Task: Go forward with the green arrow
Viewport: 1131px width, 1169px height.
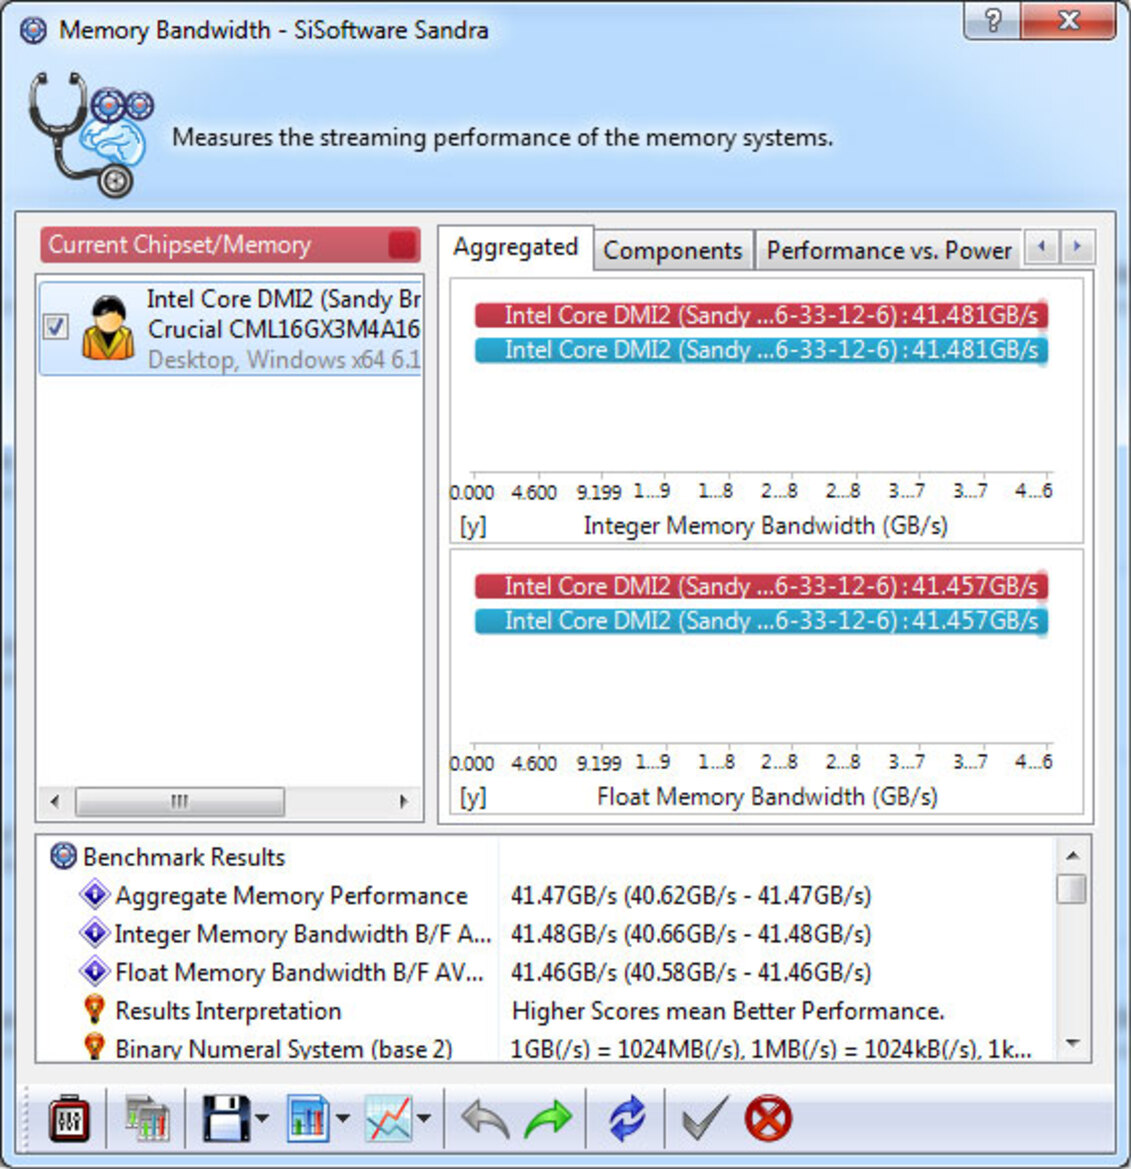Action: pos(548,1119)
